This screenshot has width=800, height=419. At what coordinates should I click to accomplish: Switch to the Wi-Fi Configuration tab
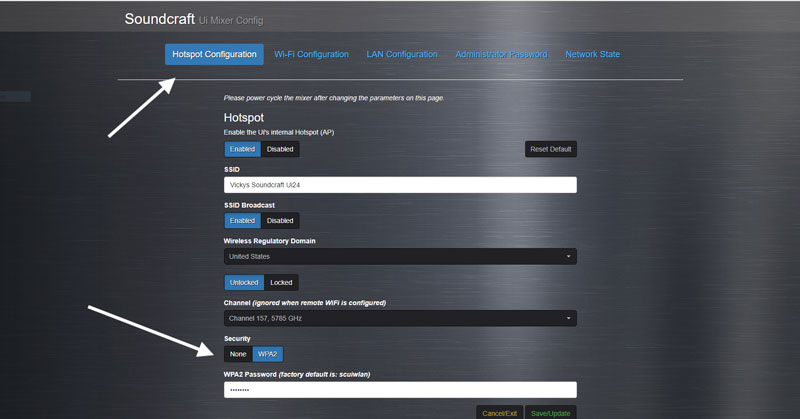tap(311, 54)
